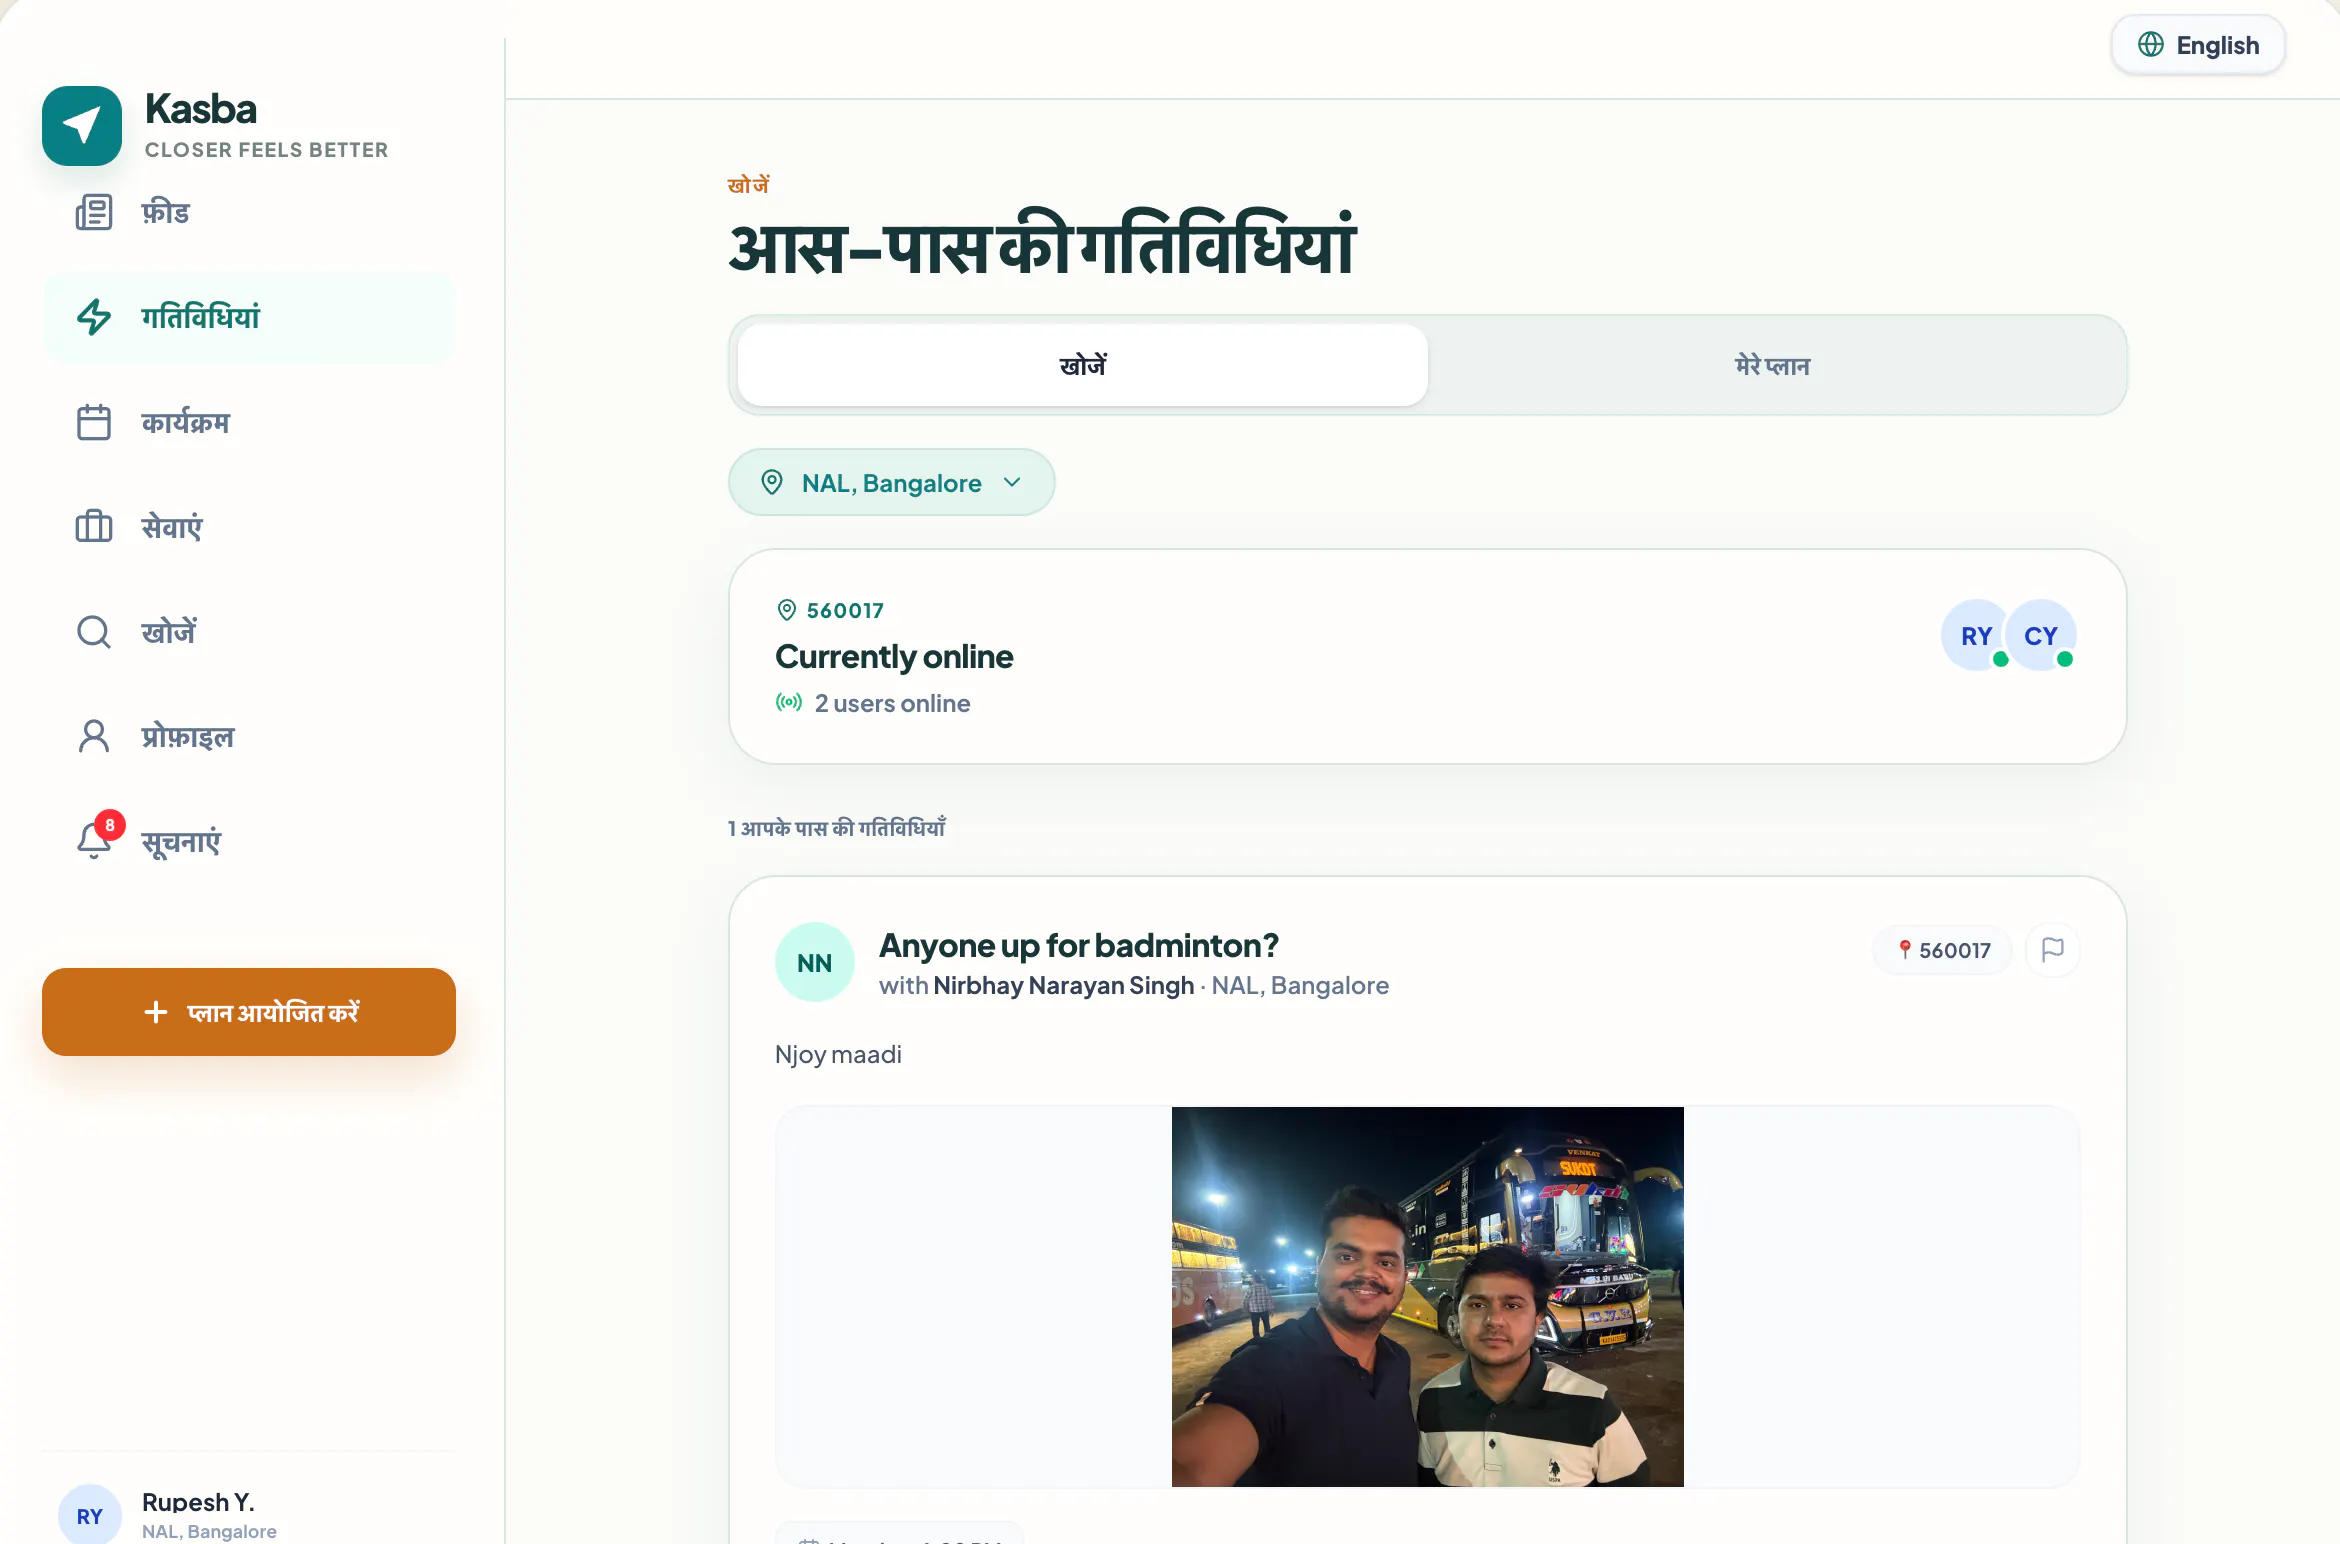Click the pin icon beside 560017 in online card

(787, 610)
